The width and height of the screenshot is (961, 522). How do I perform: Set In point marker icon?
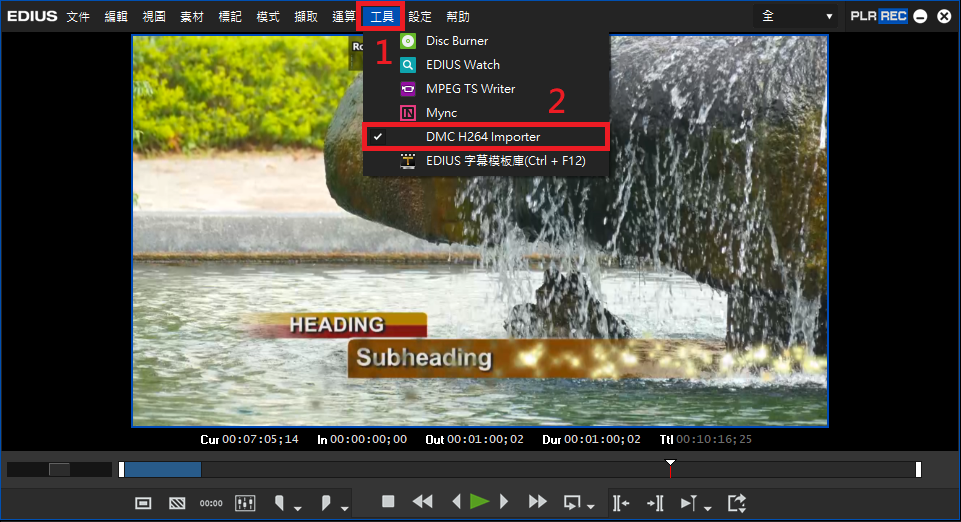point(279,503)
